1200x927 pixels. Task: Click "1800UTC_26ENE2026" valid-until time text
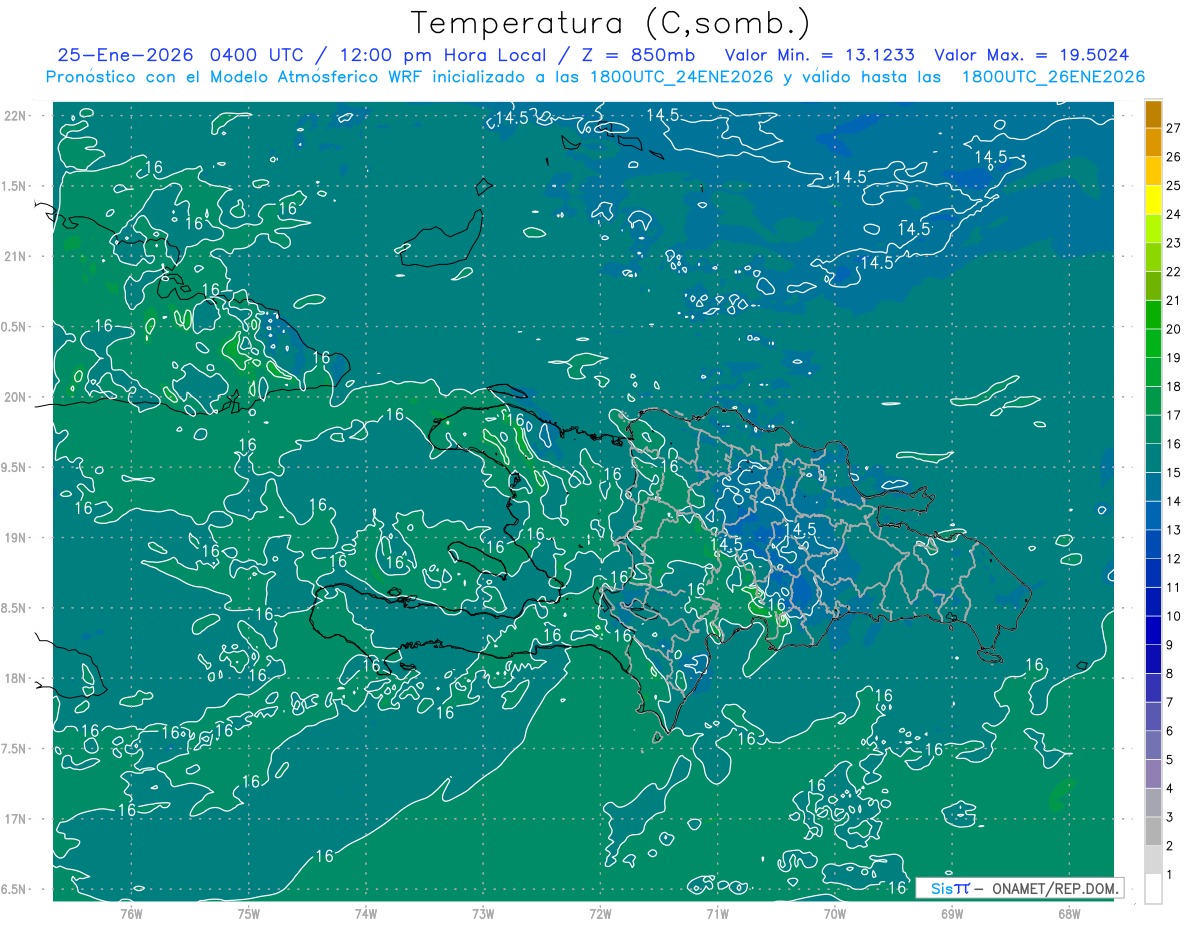[x=1053, y=77]
